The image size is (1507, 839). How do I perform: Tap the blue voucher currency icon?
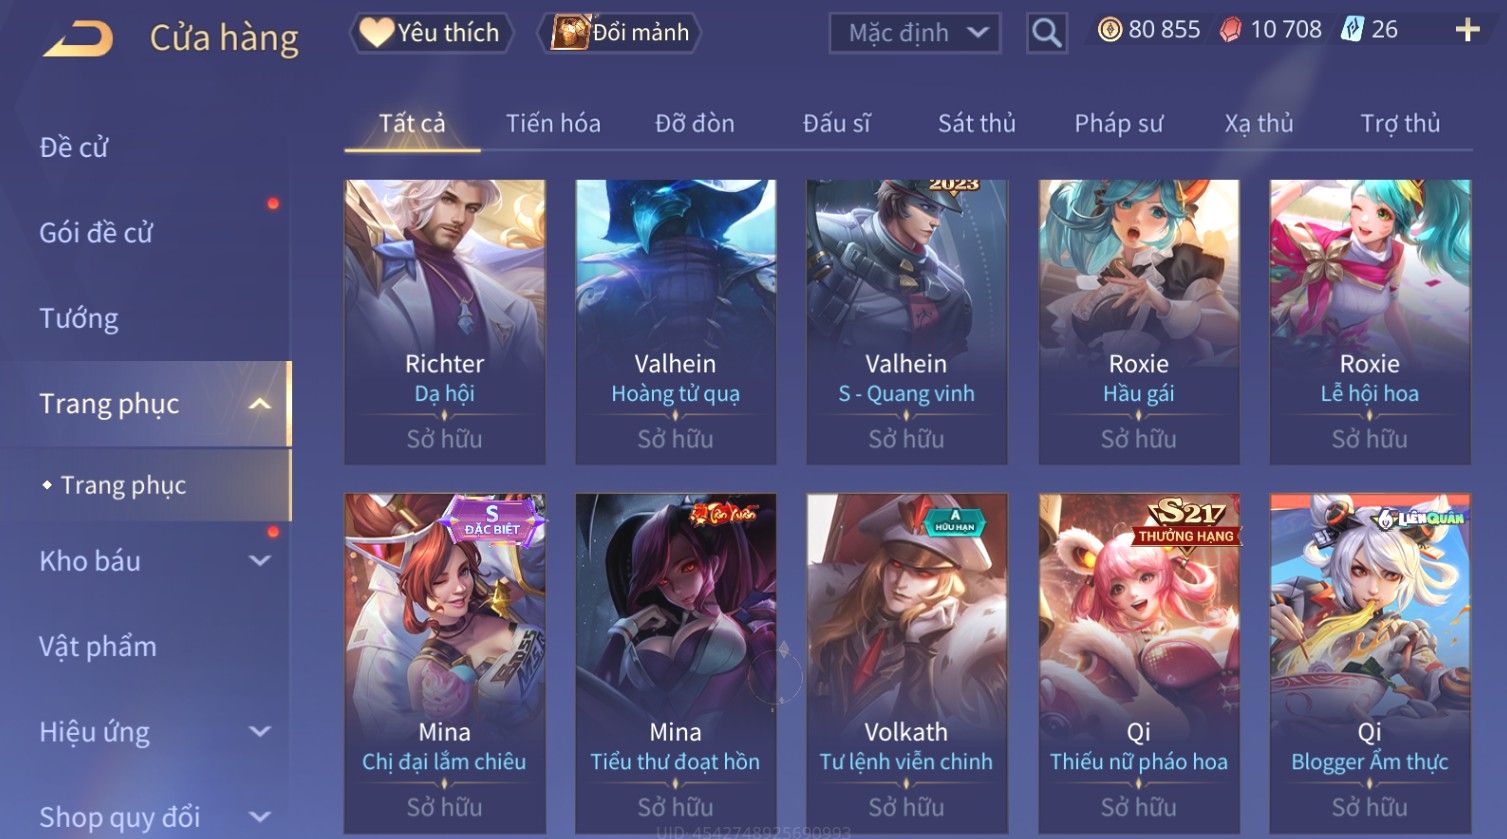pos(1352,29)
